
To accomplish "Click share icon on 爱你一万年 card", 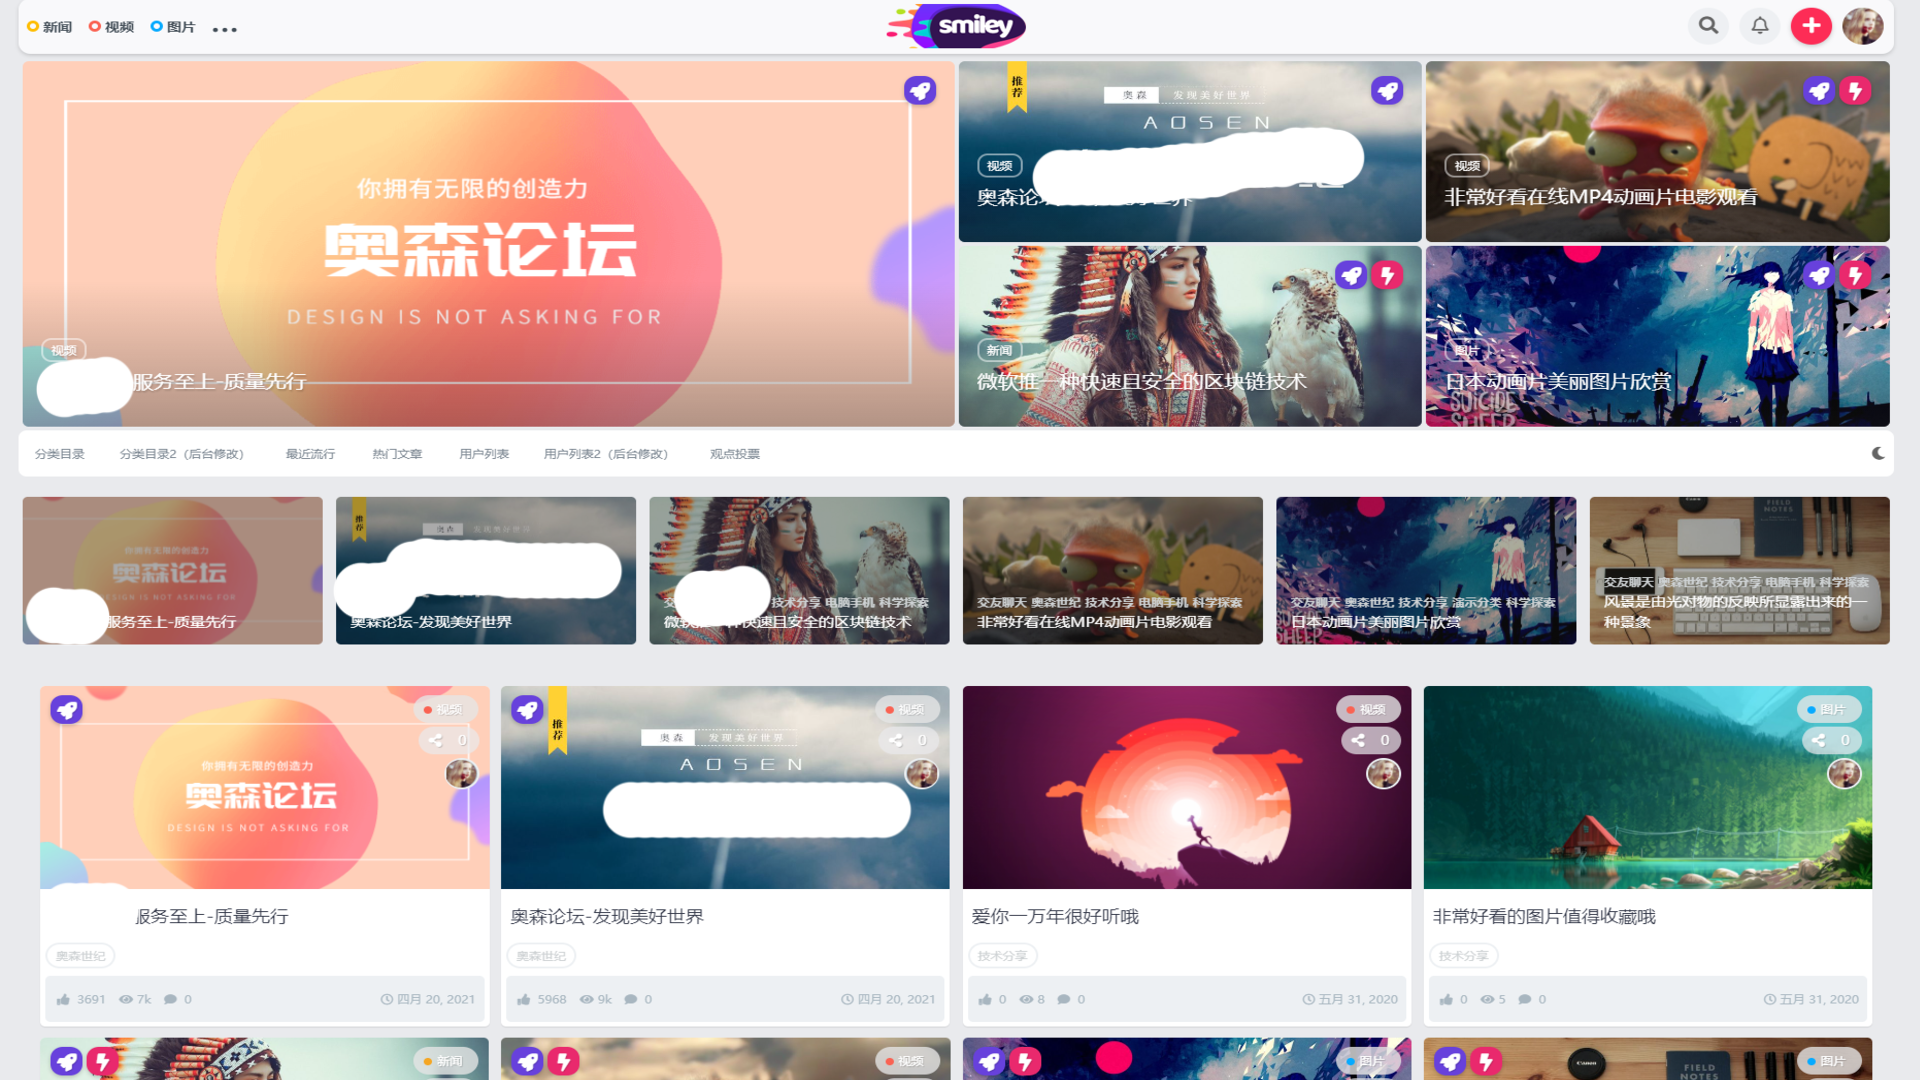I will click(1358, 740).
